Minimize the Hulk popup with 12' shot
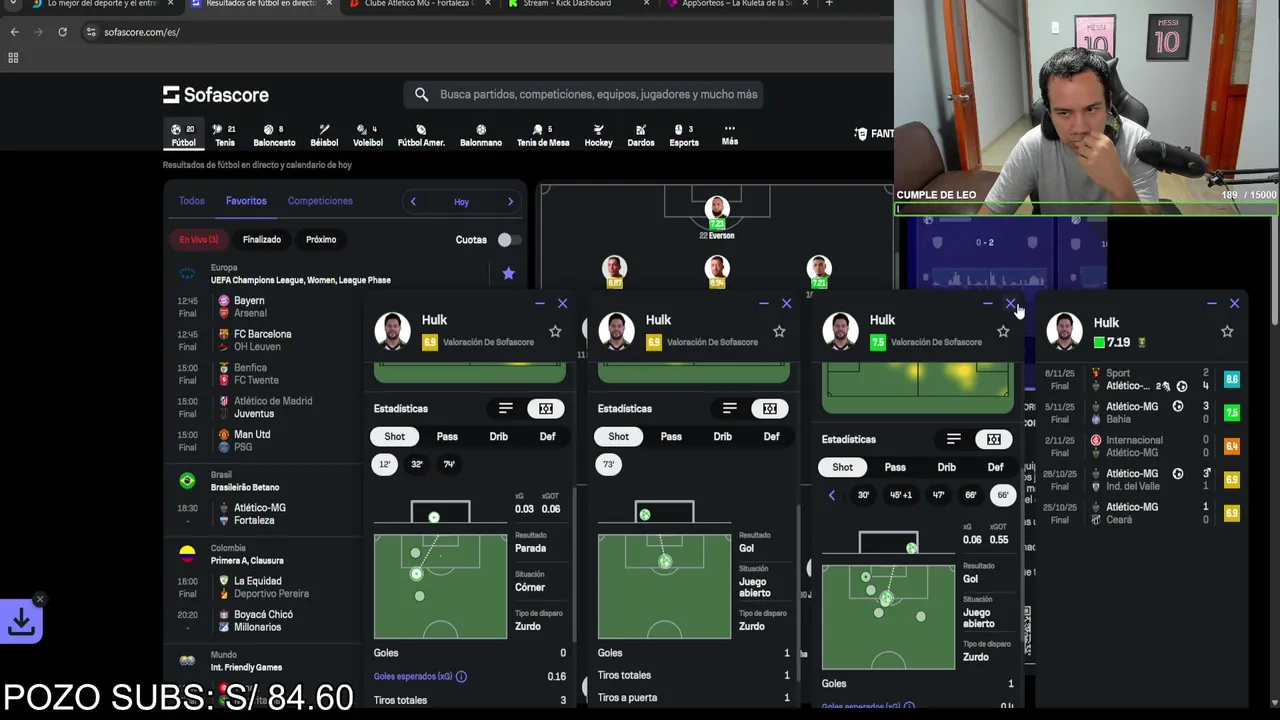Screen dimensions: 1280x720 [539, 303]
